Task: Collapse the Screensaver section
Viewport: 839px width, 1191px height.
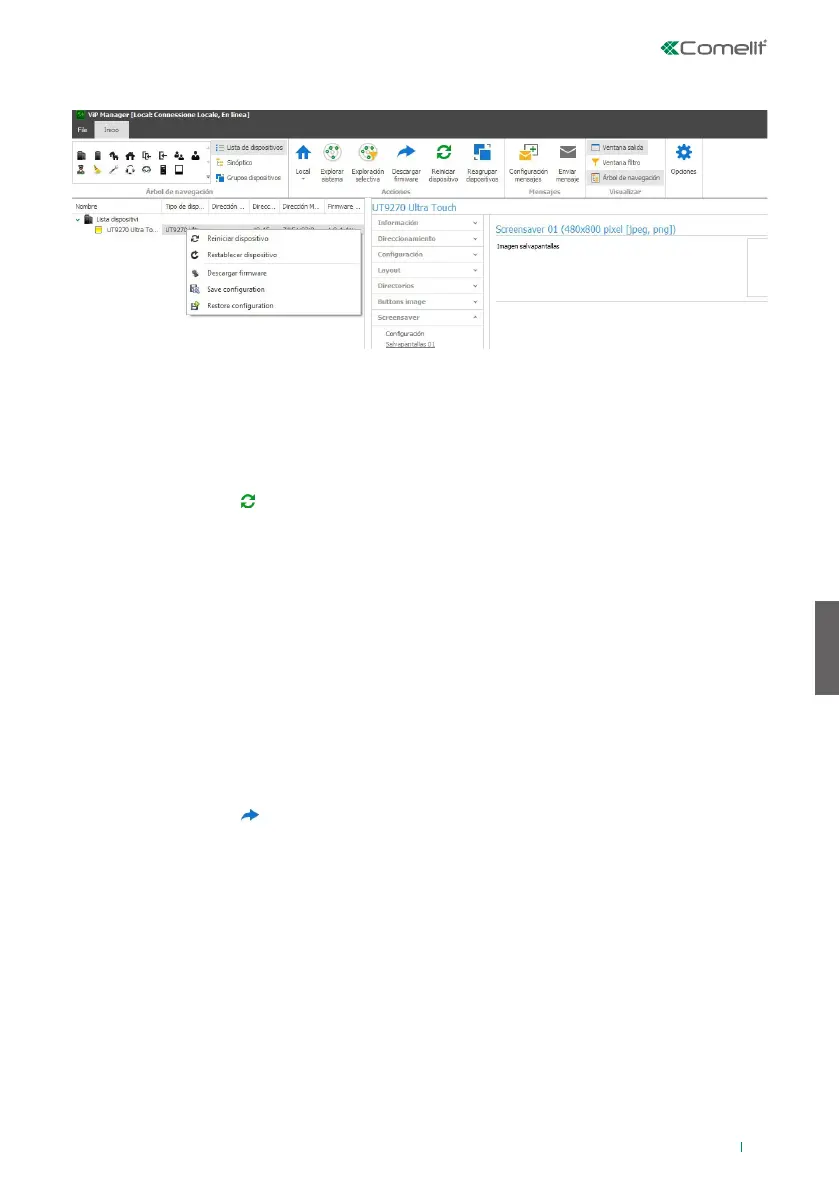Action: [x=427, y=317]
